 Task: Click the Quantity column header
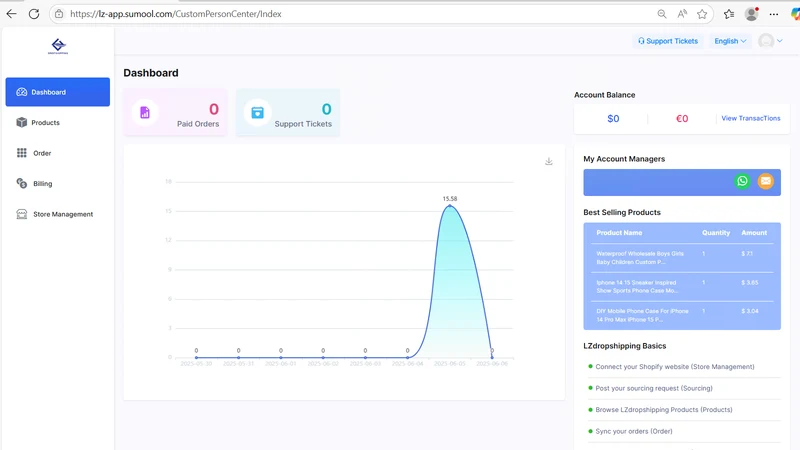point(716,233)
